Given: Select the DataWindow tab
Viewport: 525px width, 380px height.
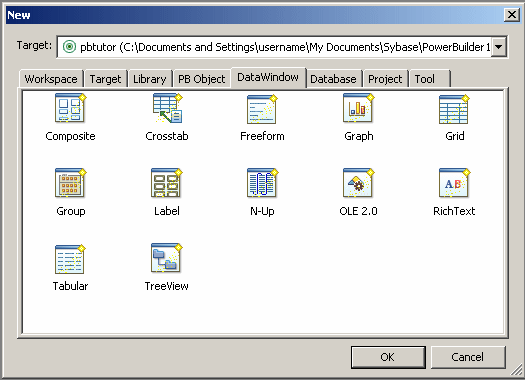Looking at the screenshot, I should point(268,77).
